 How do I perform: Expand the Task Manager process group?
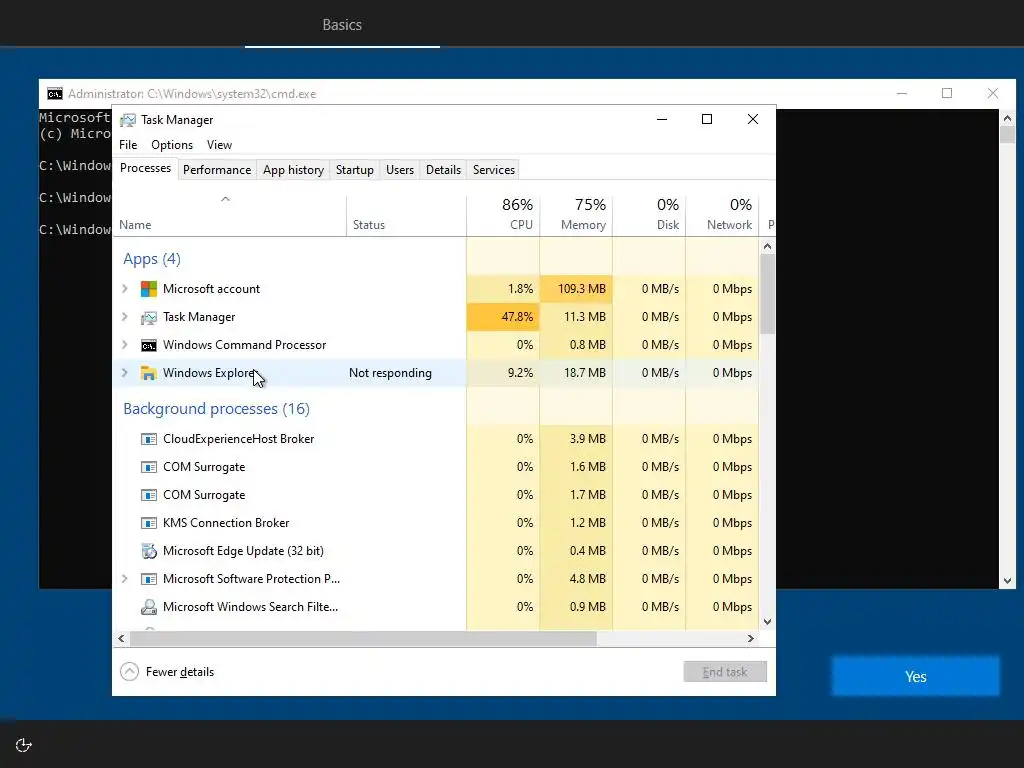125,317
